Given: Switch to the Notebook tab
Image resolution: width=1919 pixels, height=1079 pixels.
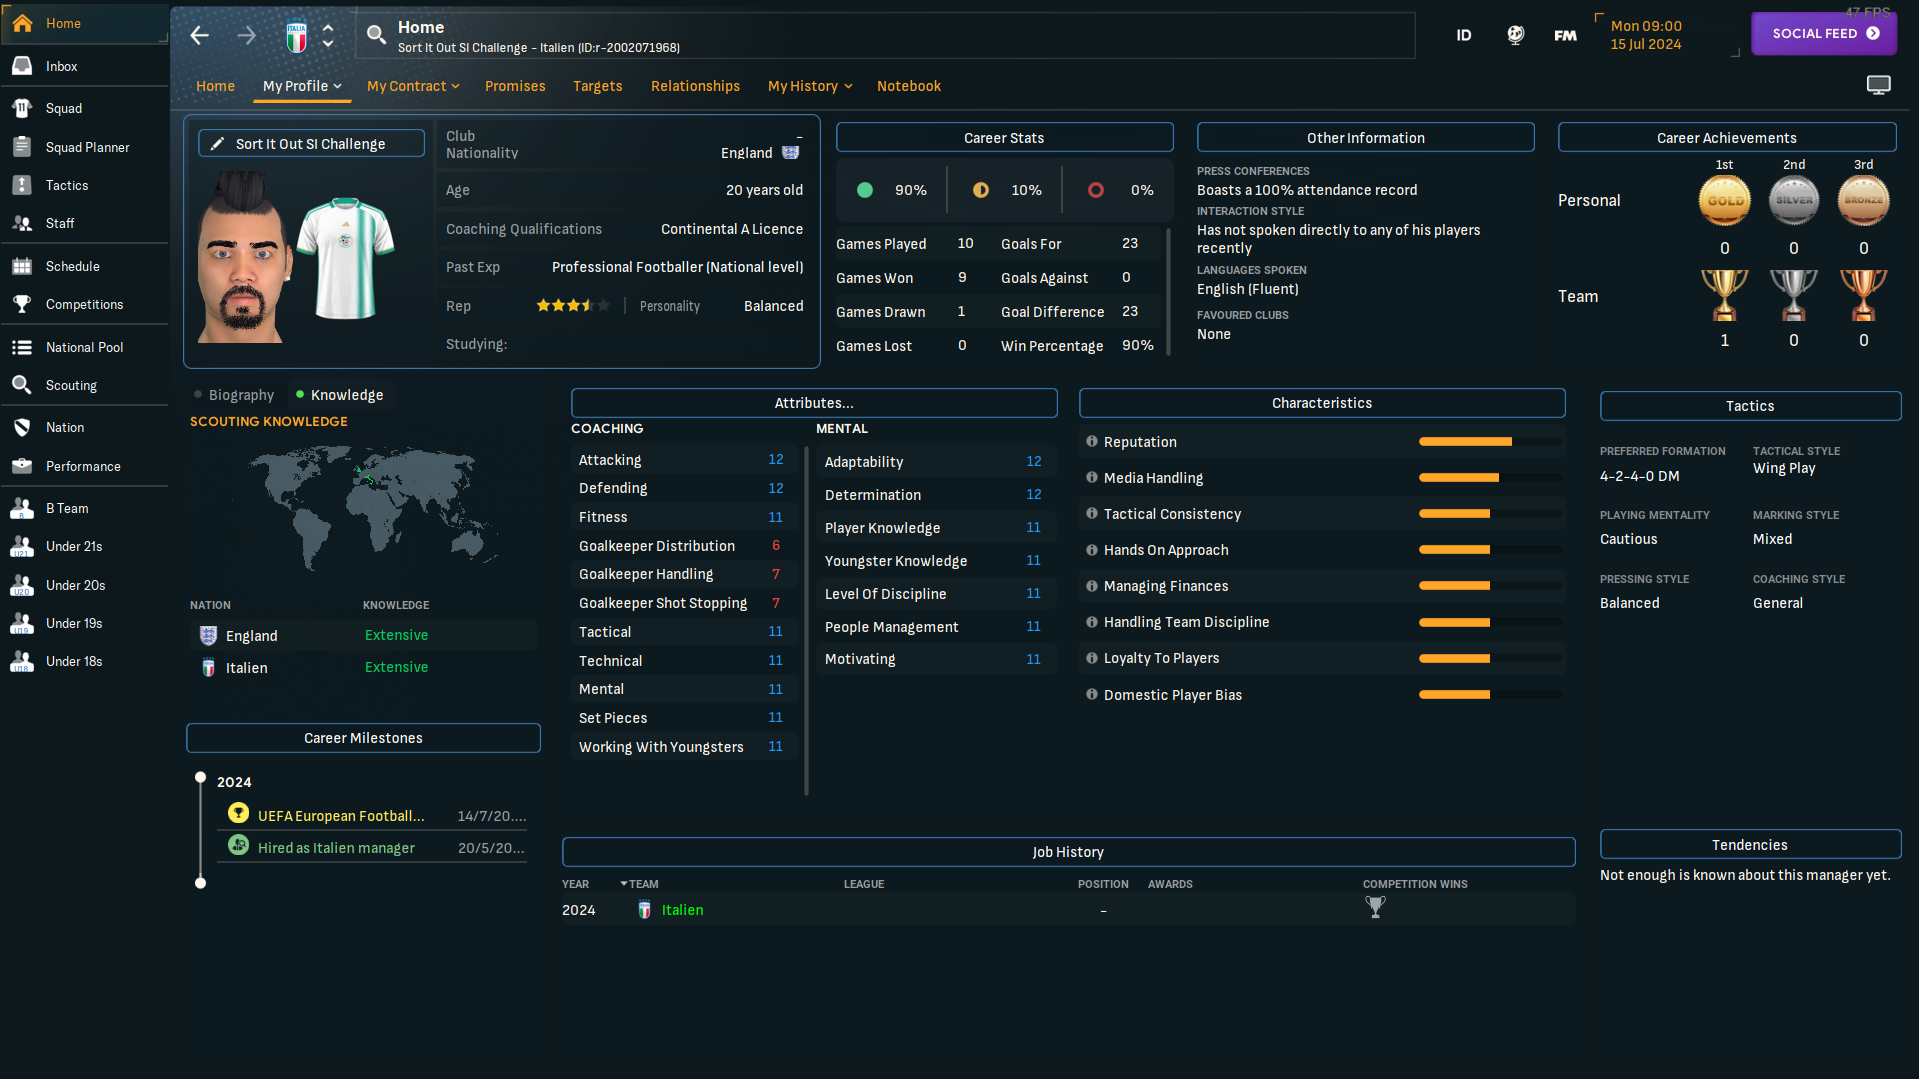Looking at the screenshot, I should pyautogui.click(x=909, y=86).
